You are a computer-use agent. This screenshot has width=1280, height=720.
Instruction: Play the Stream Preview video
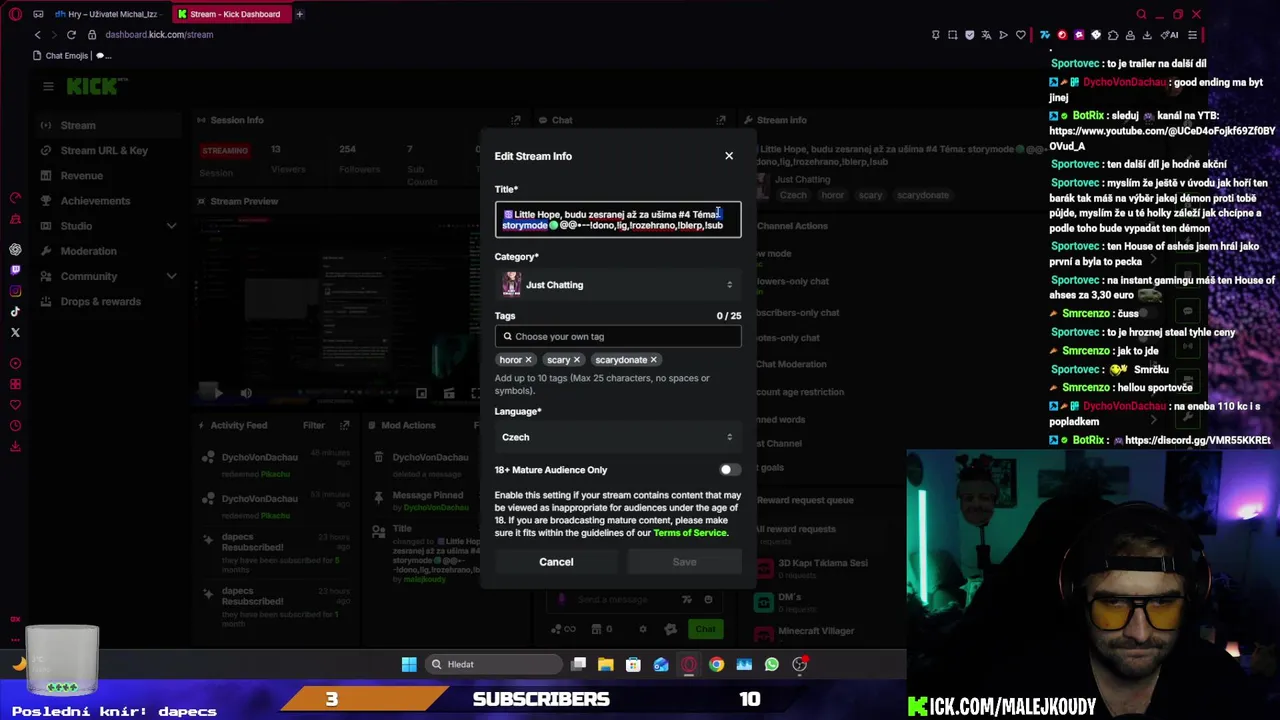[x=218, y=393]
